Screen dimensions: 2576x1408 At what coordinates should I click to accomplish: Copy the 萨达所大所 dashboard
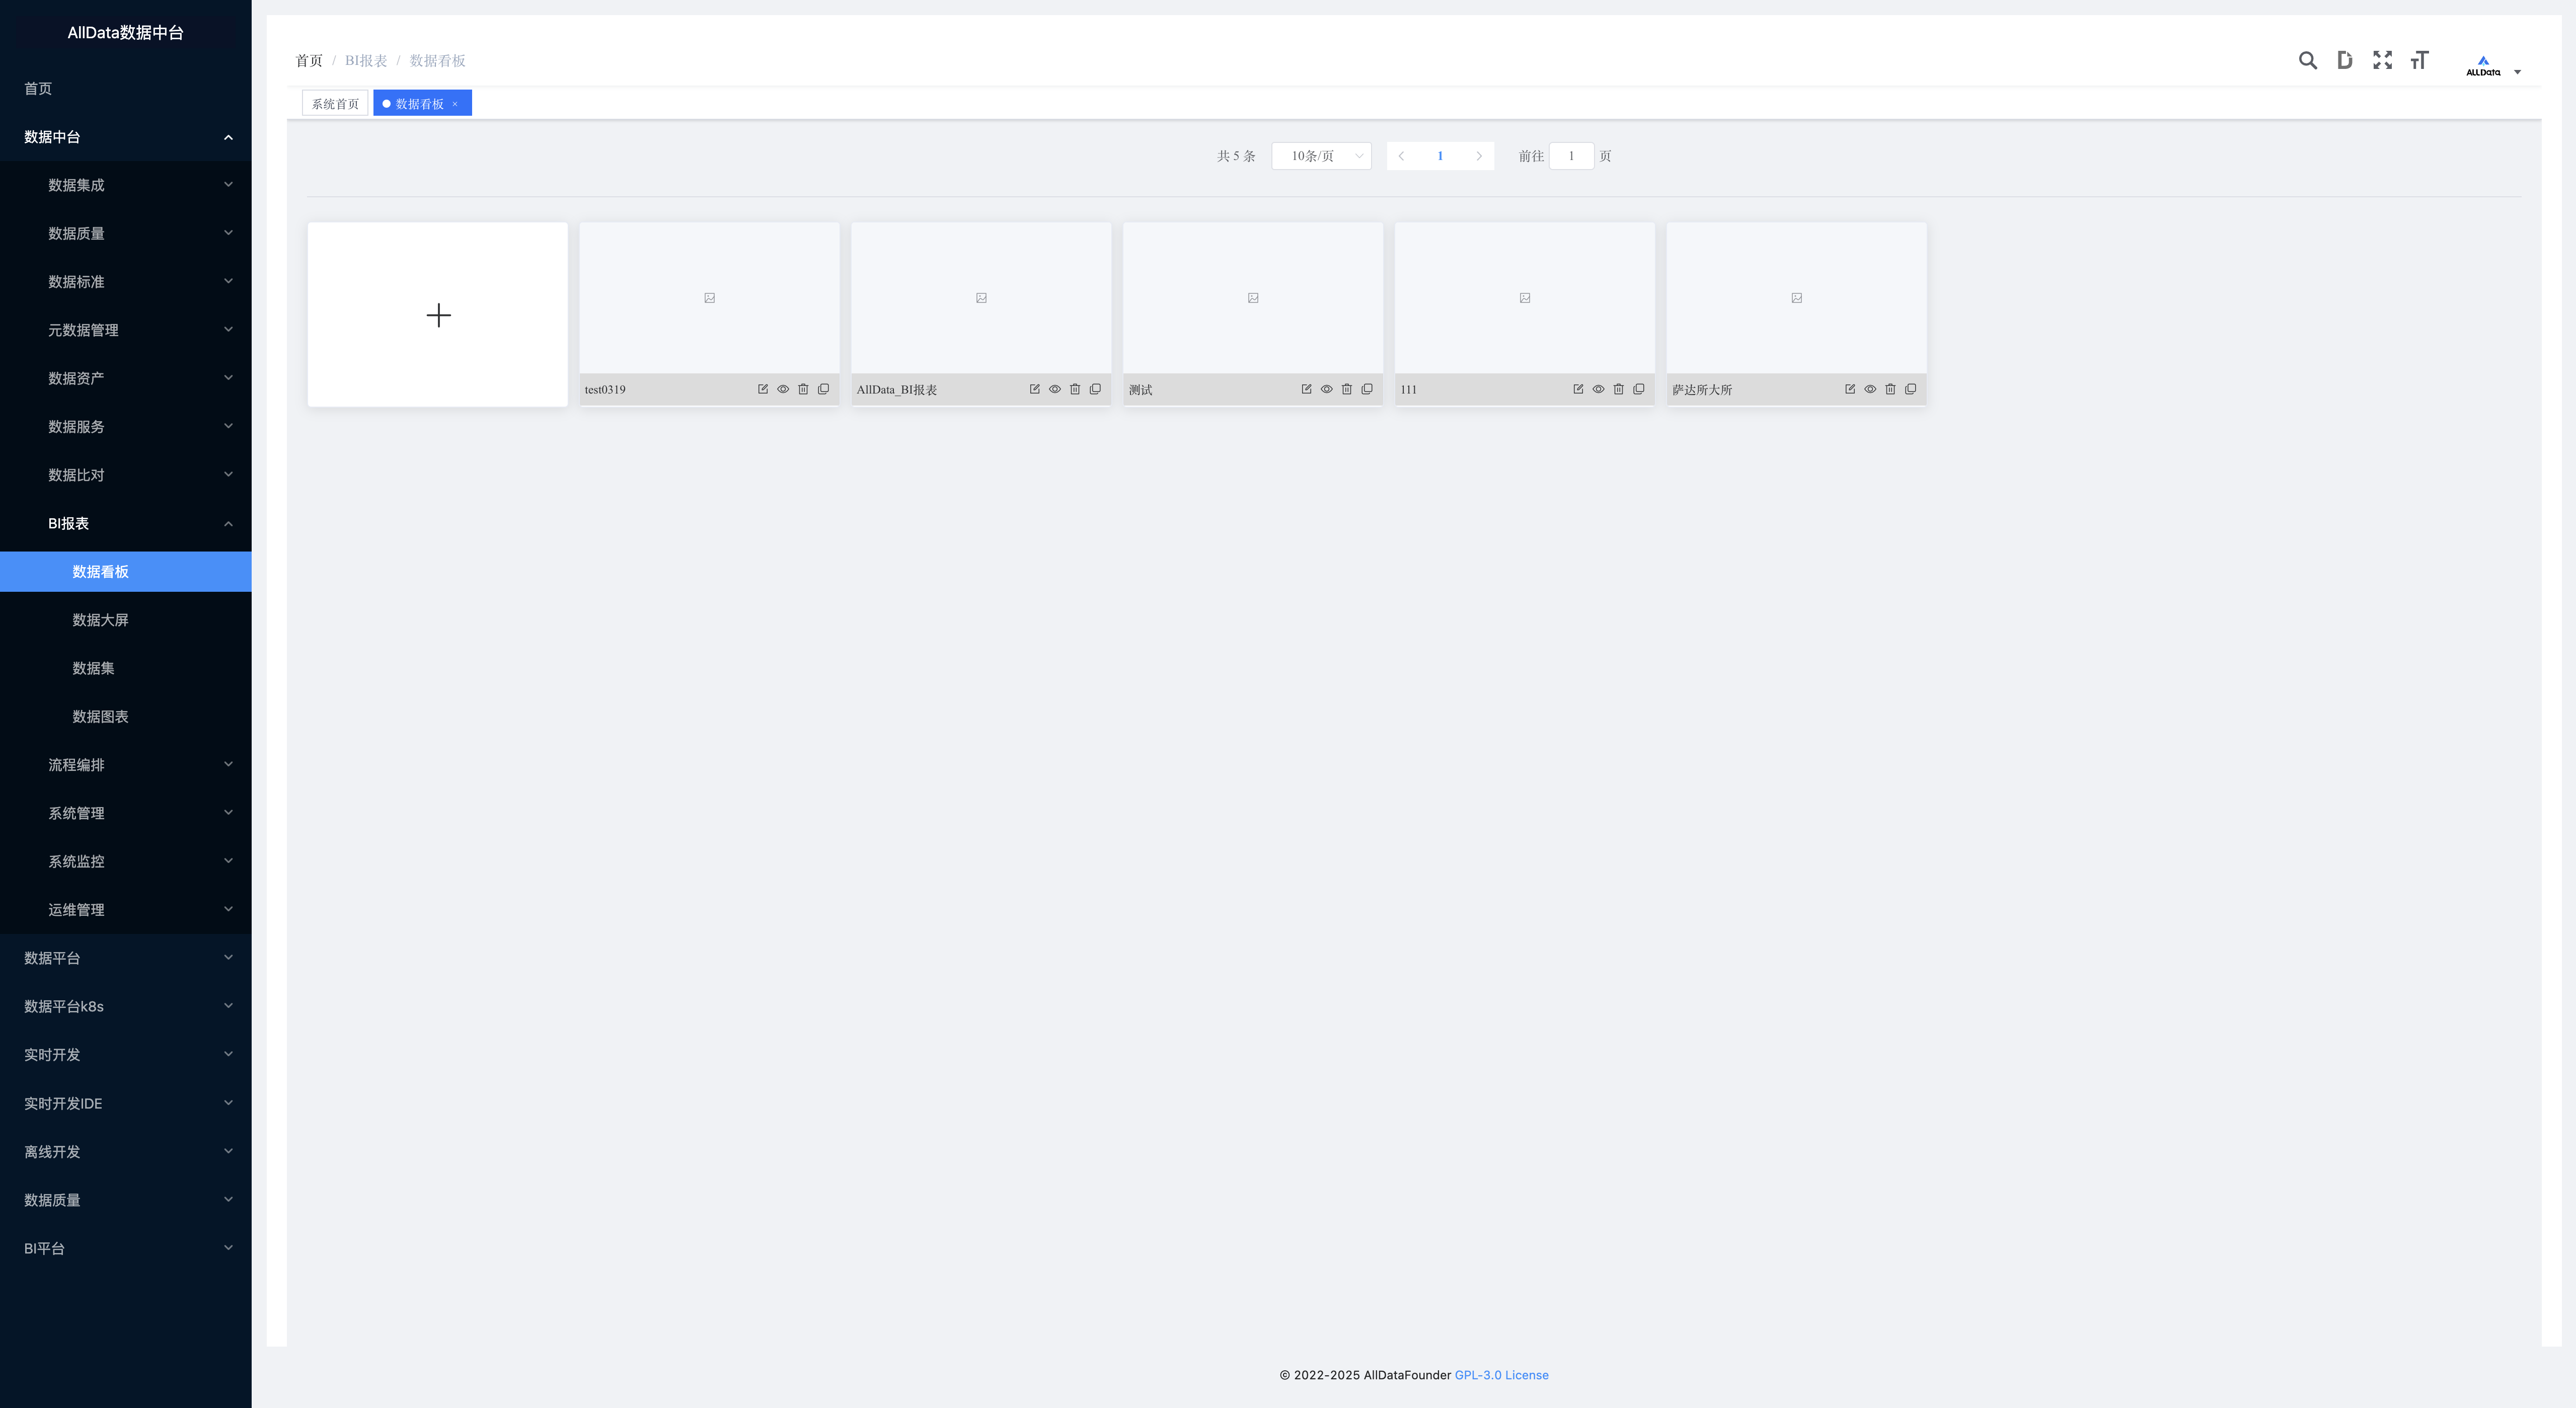1911,389
